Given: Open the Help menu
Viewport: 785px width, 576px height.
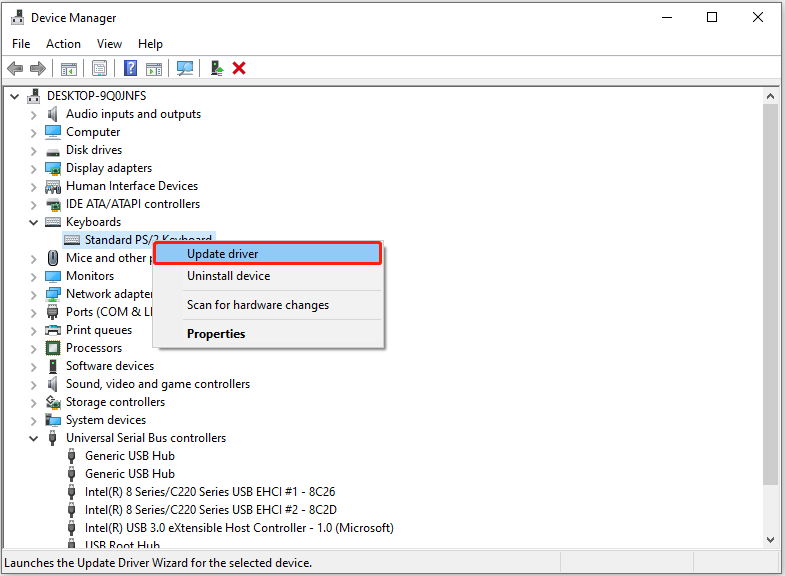Looking at the screenshot, I should coord(150,44).
